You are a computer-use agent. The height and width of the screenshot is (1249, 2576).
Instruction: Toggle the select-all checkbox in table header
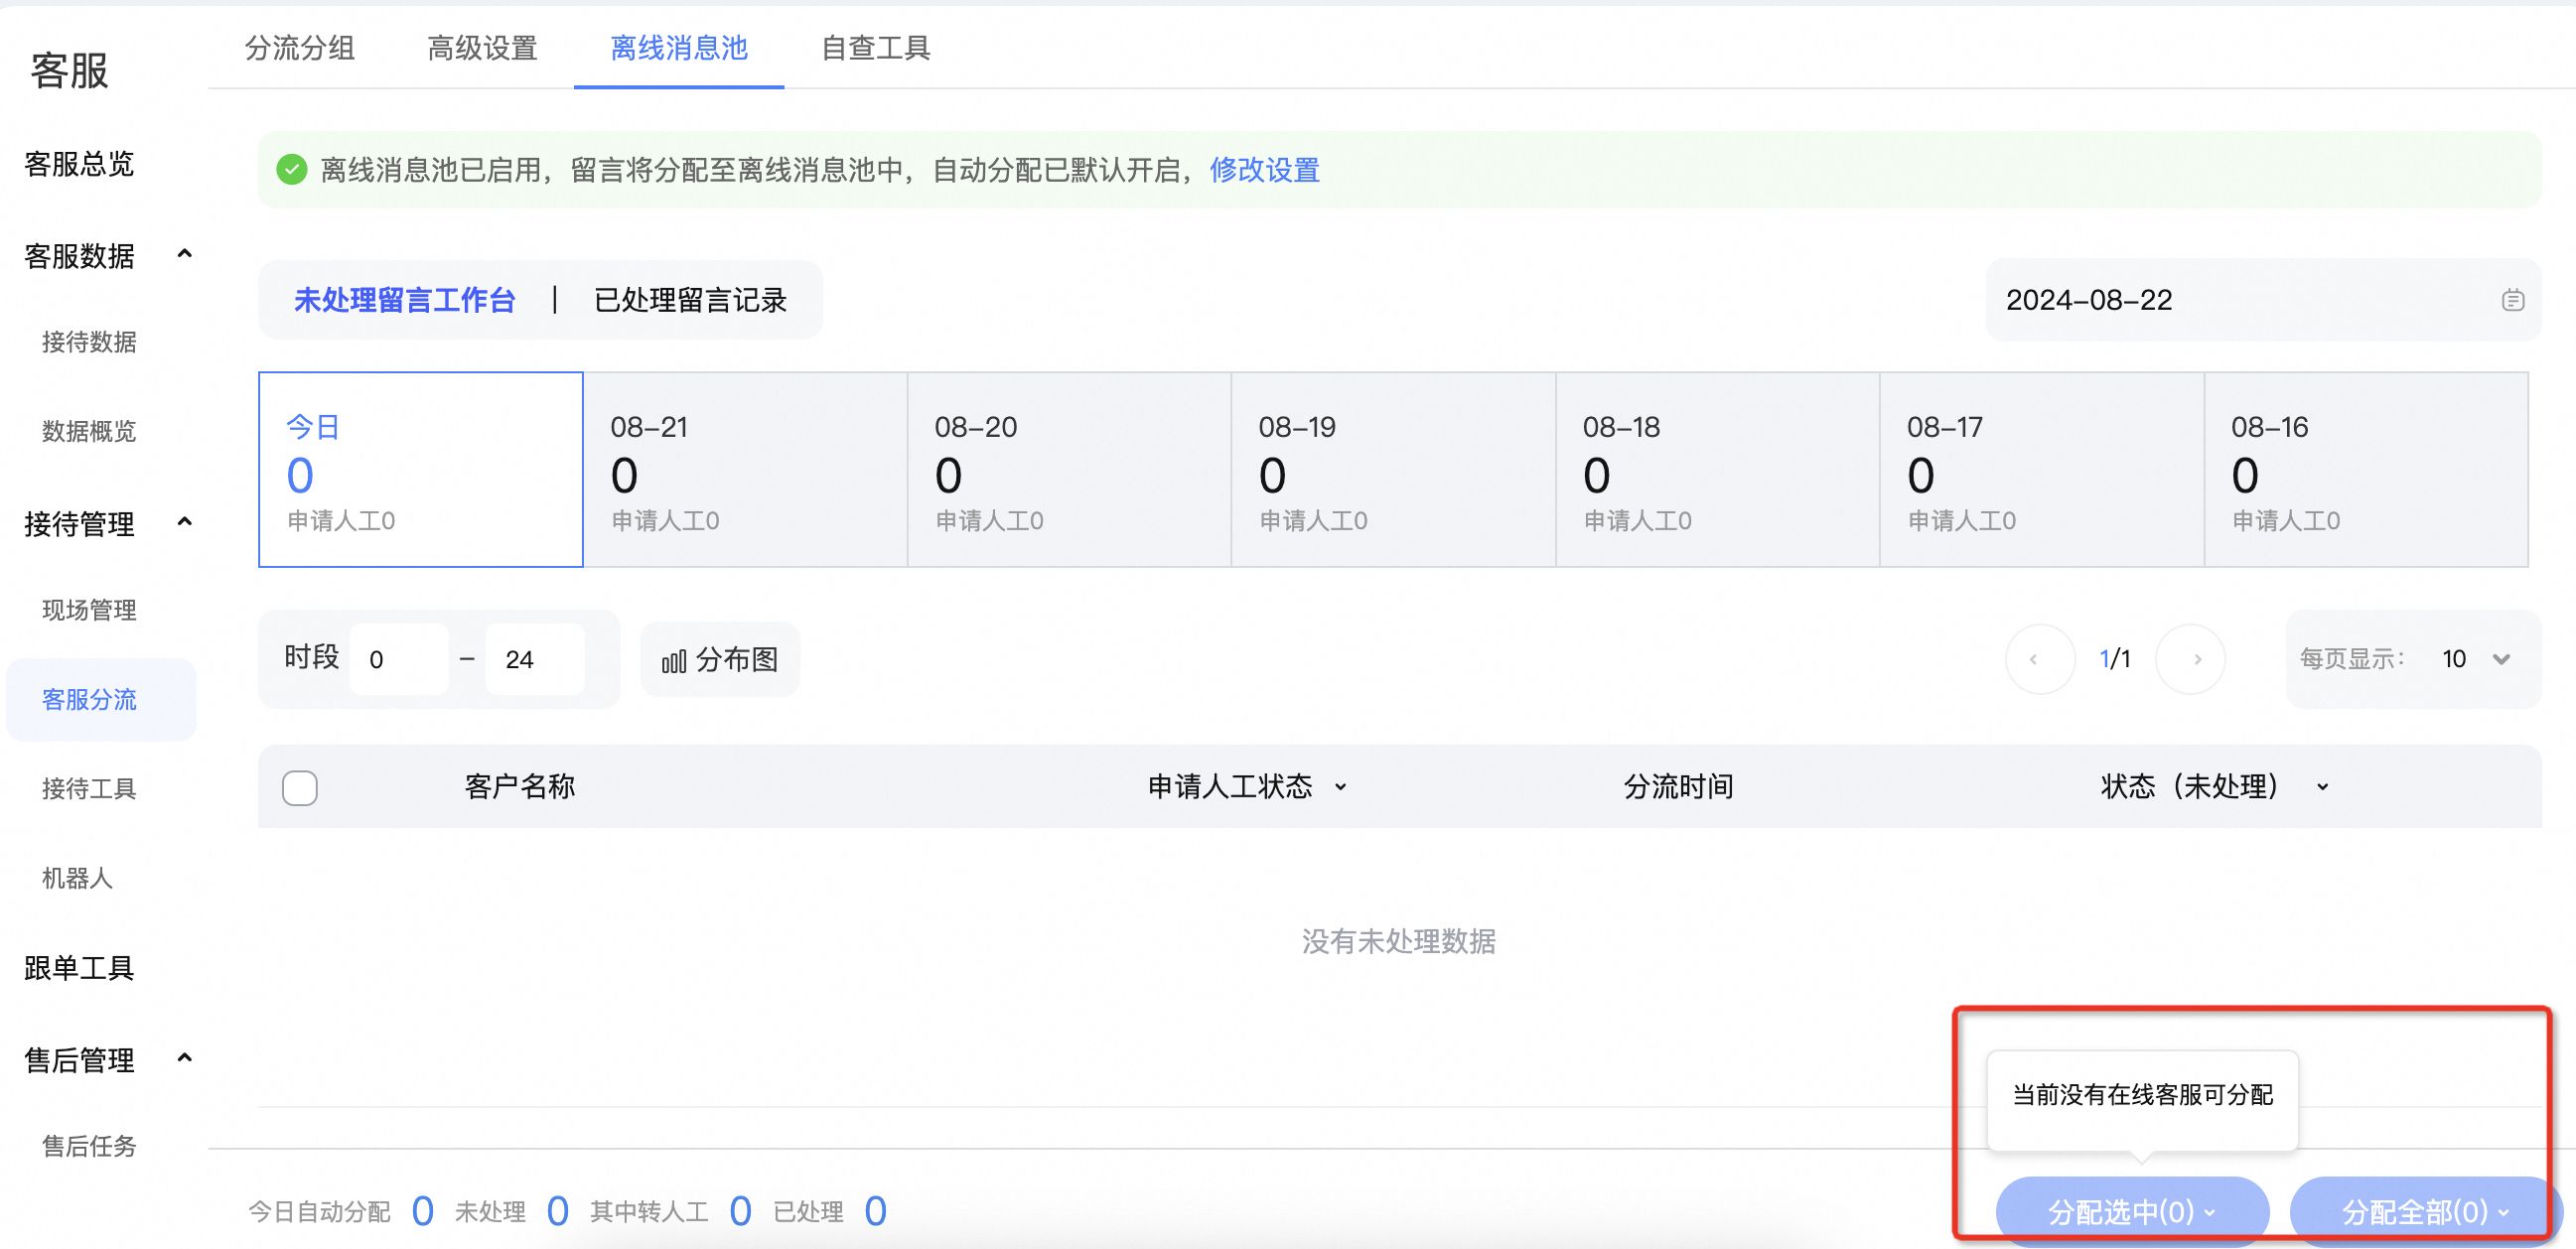[x=300, y=787]
